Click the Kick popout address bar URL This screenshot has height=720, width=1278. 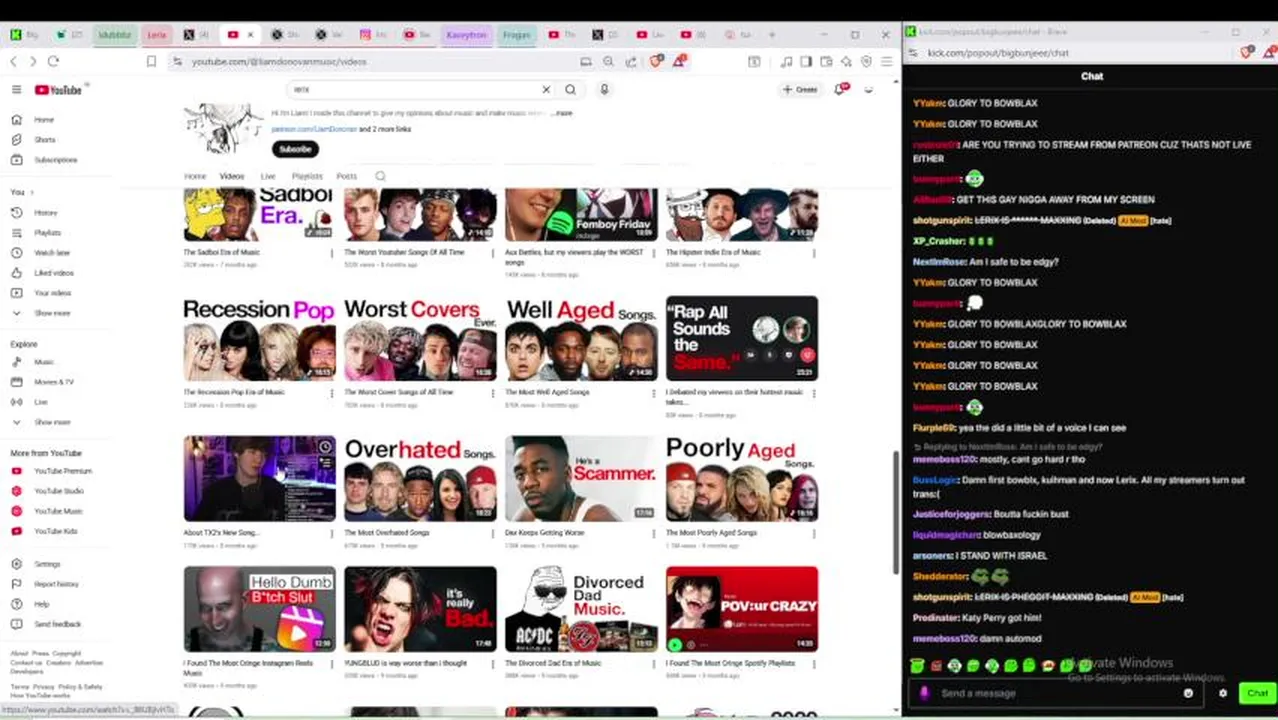point(997,53)
